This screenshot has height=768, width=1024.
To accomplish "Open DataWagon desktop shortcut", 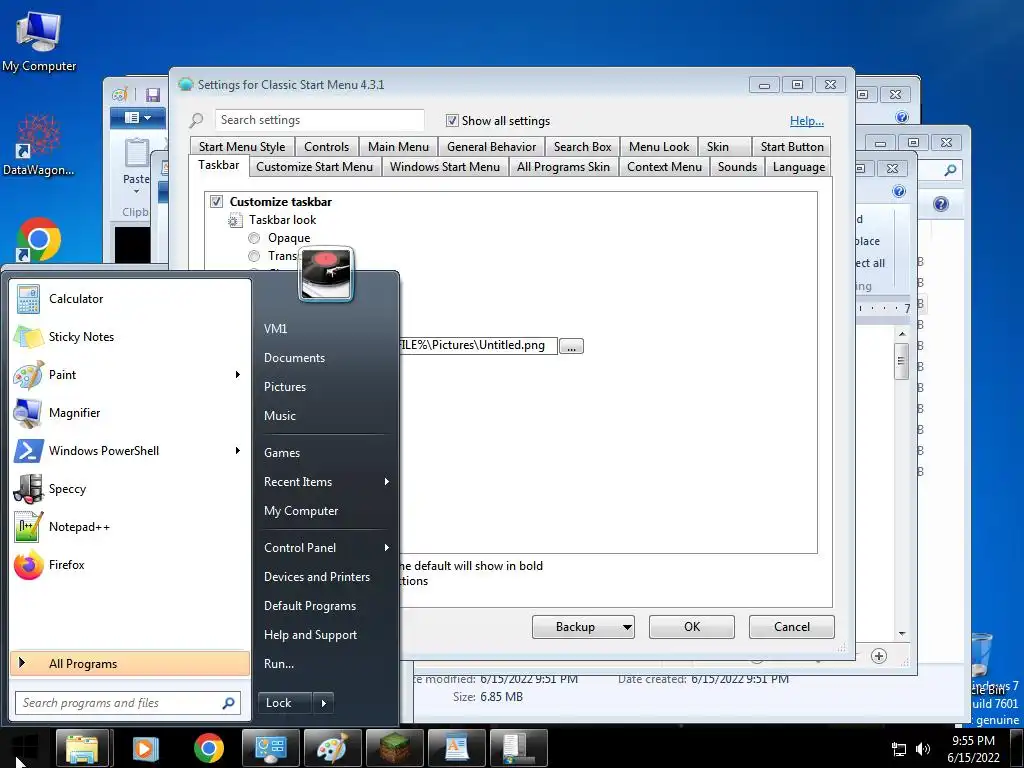I will click(39, 145).
